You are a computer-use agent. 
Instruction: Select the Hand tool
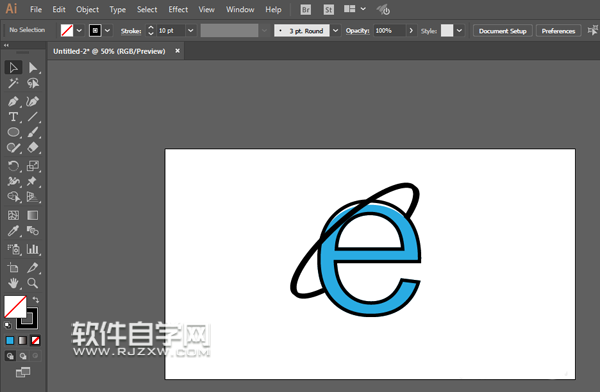click(x=13, y=283)
